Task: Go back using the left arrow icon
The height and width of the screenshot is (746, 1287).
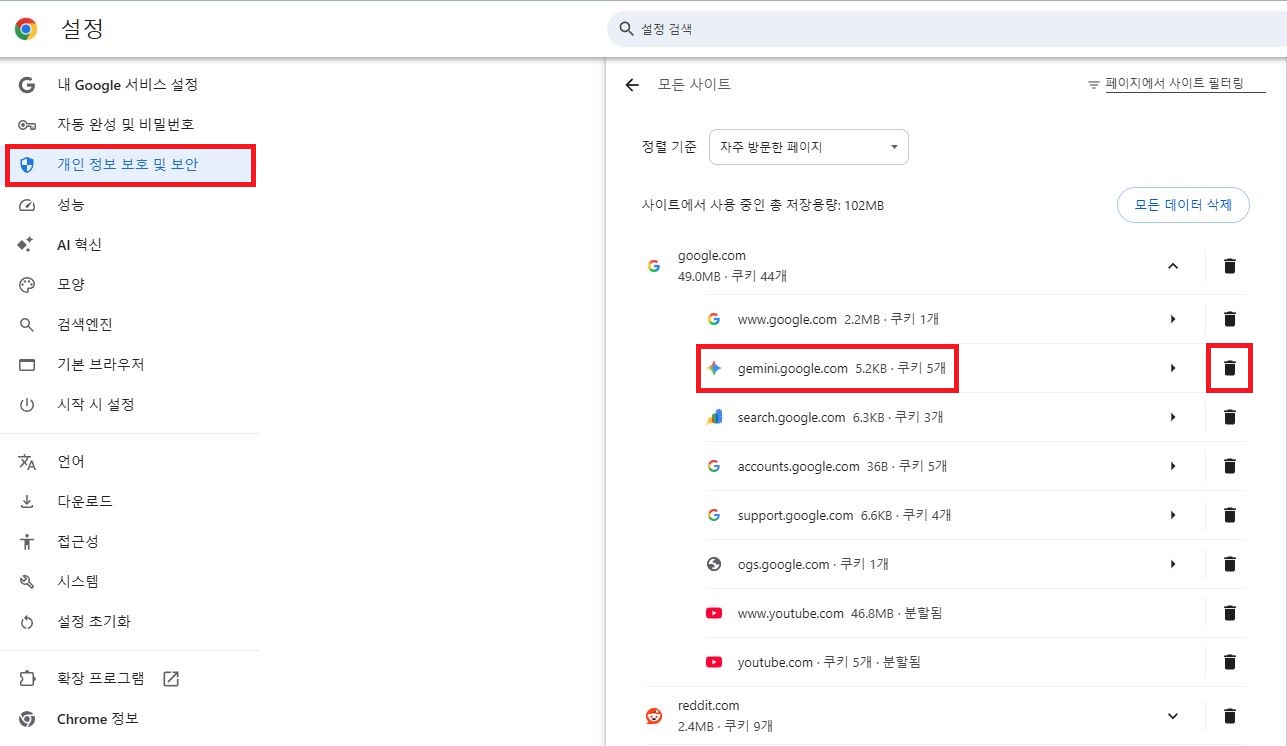Action: point(632,85)
